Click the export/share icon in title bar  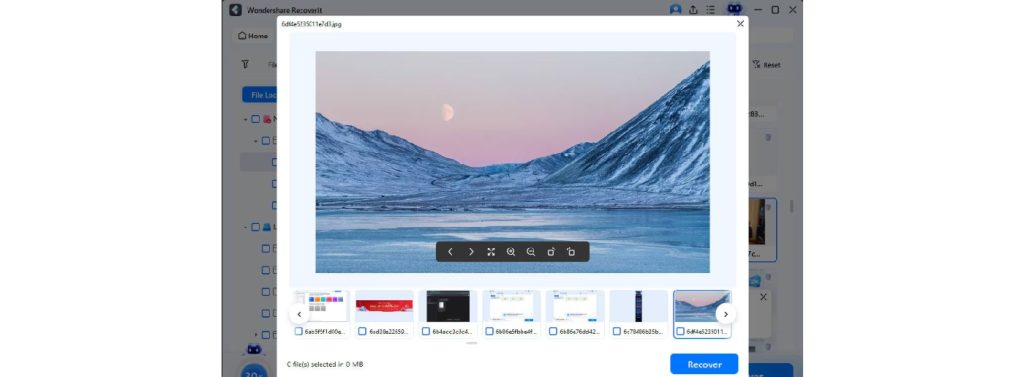(x=694, y=10)
